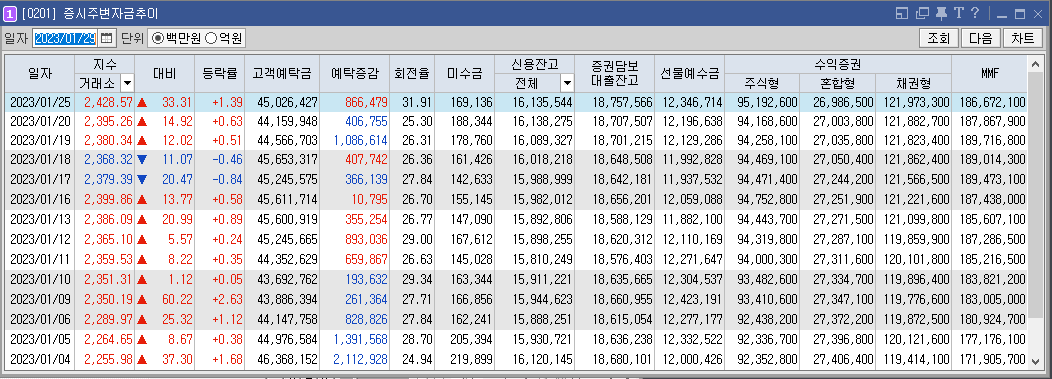Open the 거래소 index dropdown
Screen dimensions: 1052x379
127,83
